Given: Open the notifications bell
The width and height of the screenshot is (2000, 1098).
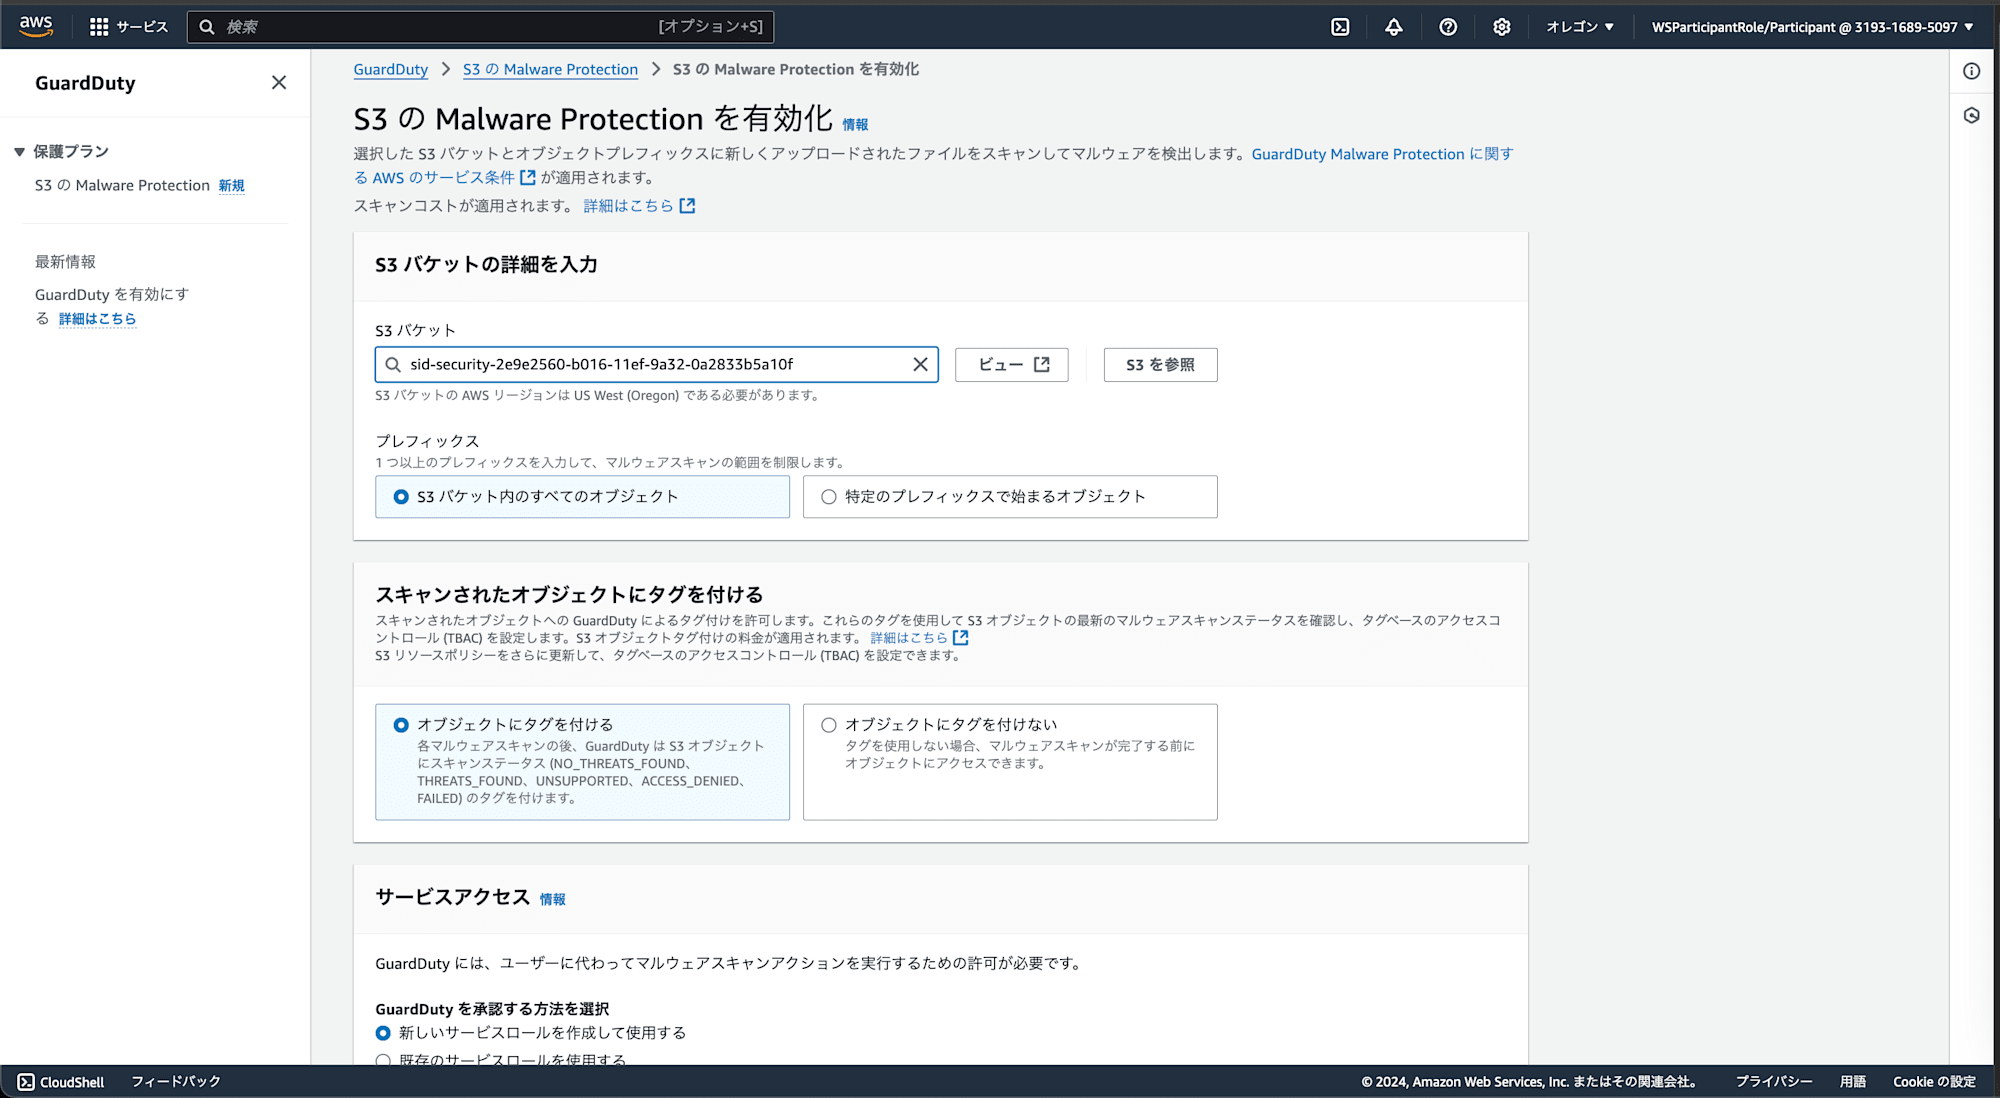Looking at the screenshot, I should [x=1394, y=27].
